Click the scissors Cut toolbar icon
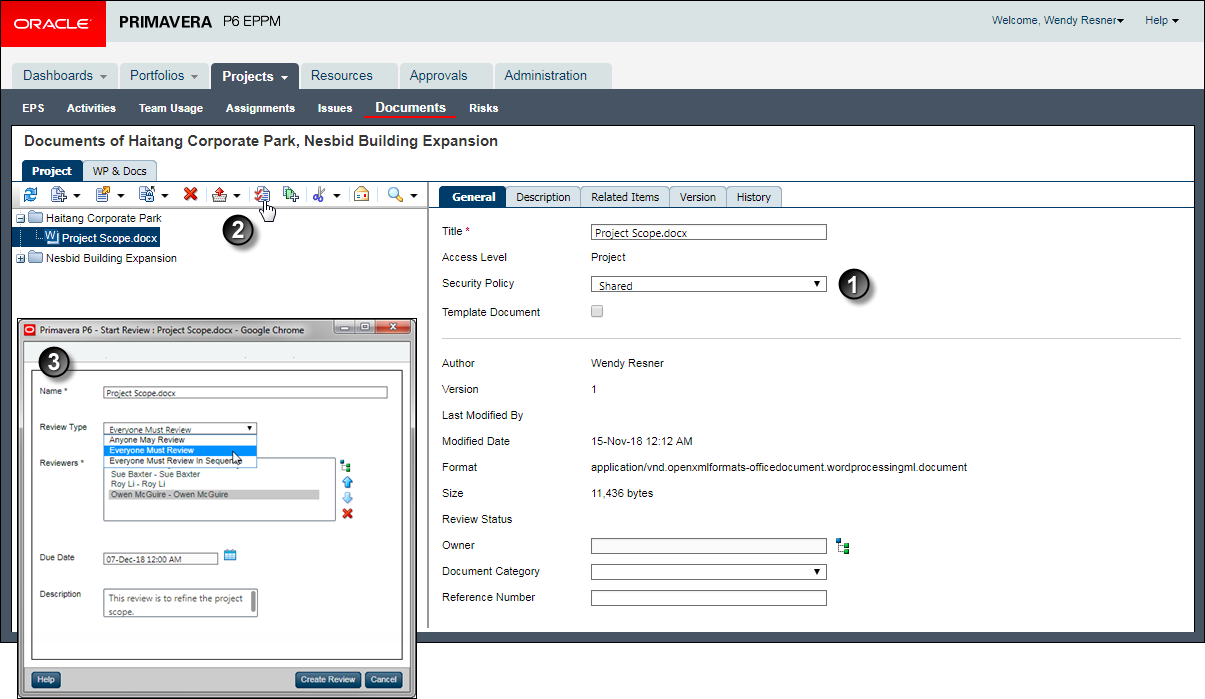This screenshot has width=1205, height=699. (x=319, y=195)
